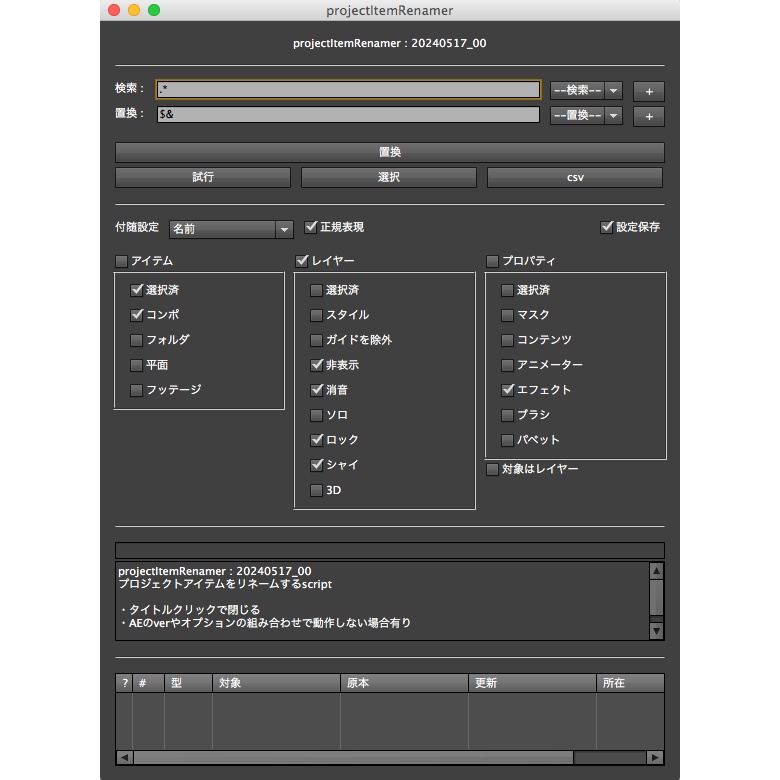Click right arrow of results table scrollbar
This screenshot has width=780, height=780.
pos(655,757)
